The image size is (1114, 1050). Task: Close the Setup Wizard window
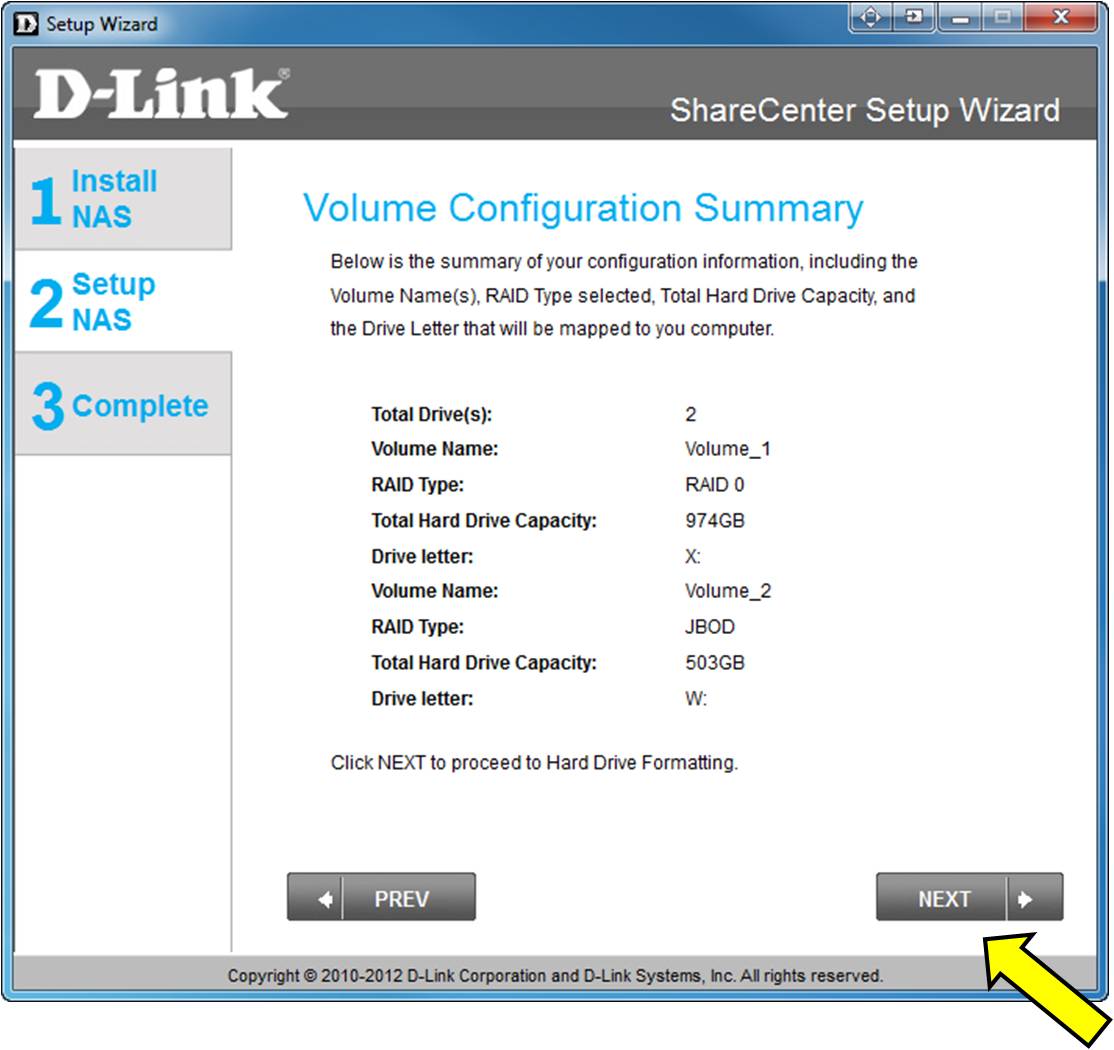pos(1061,17)
